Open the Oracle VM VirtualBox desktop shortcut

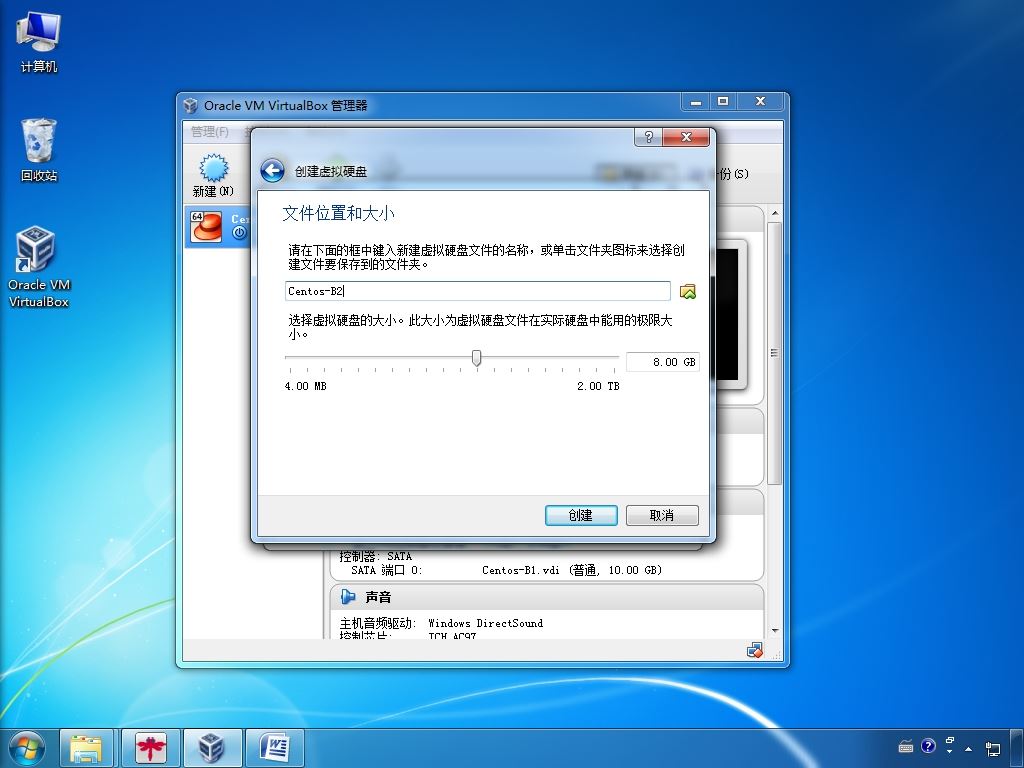point(39,267)
